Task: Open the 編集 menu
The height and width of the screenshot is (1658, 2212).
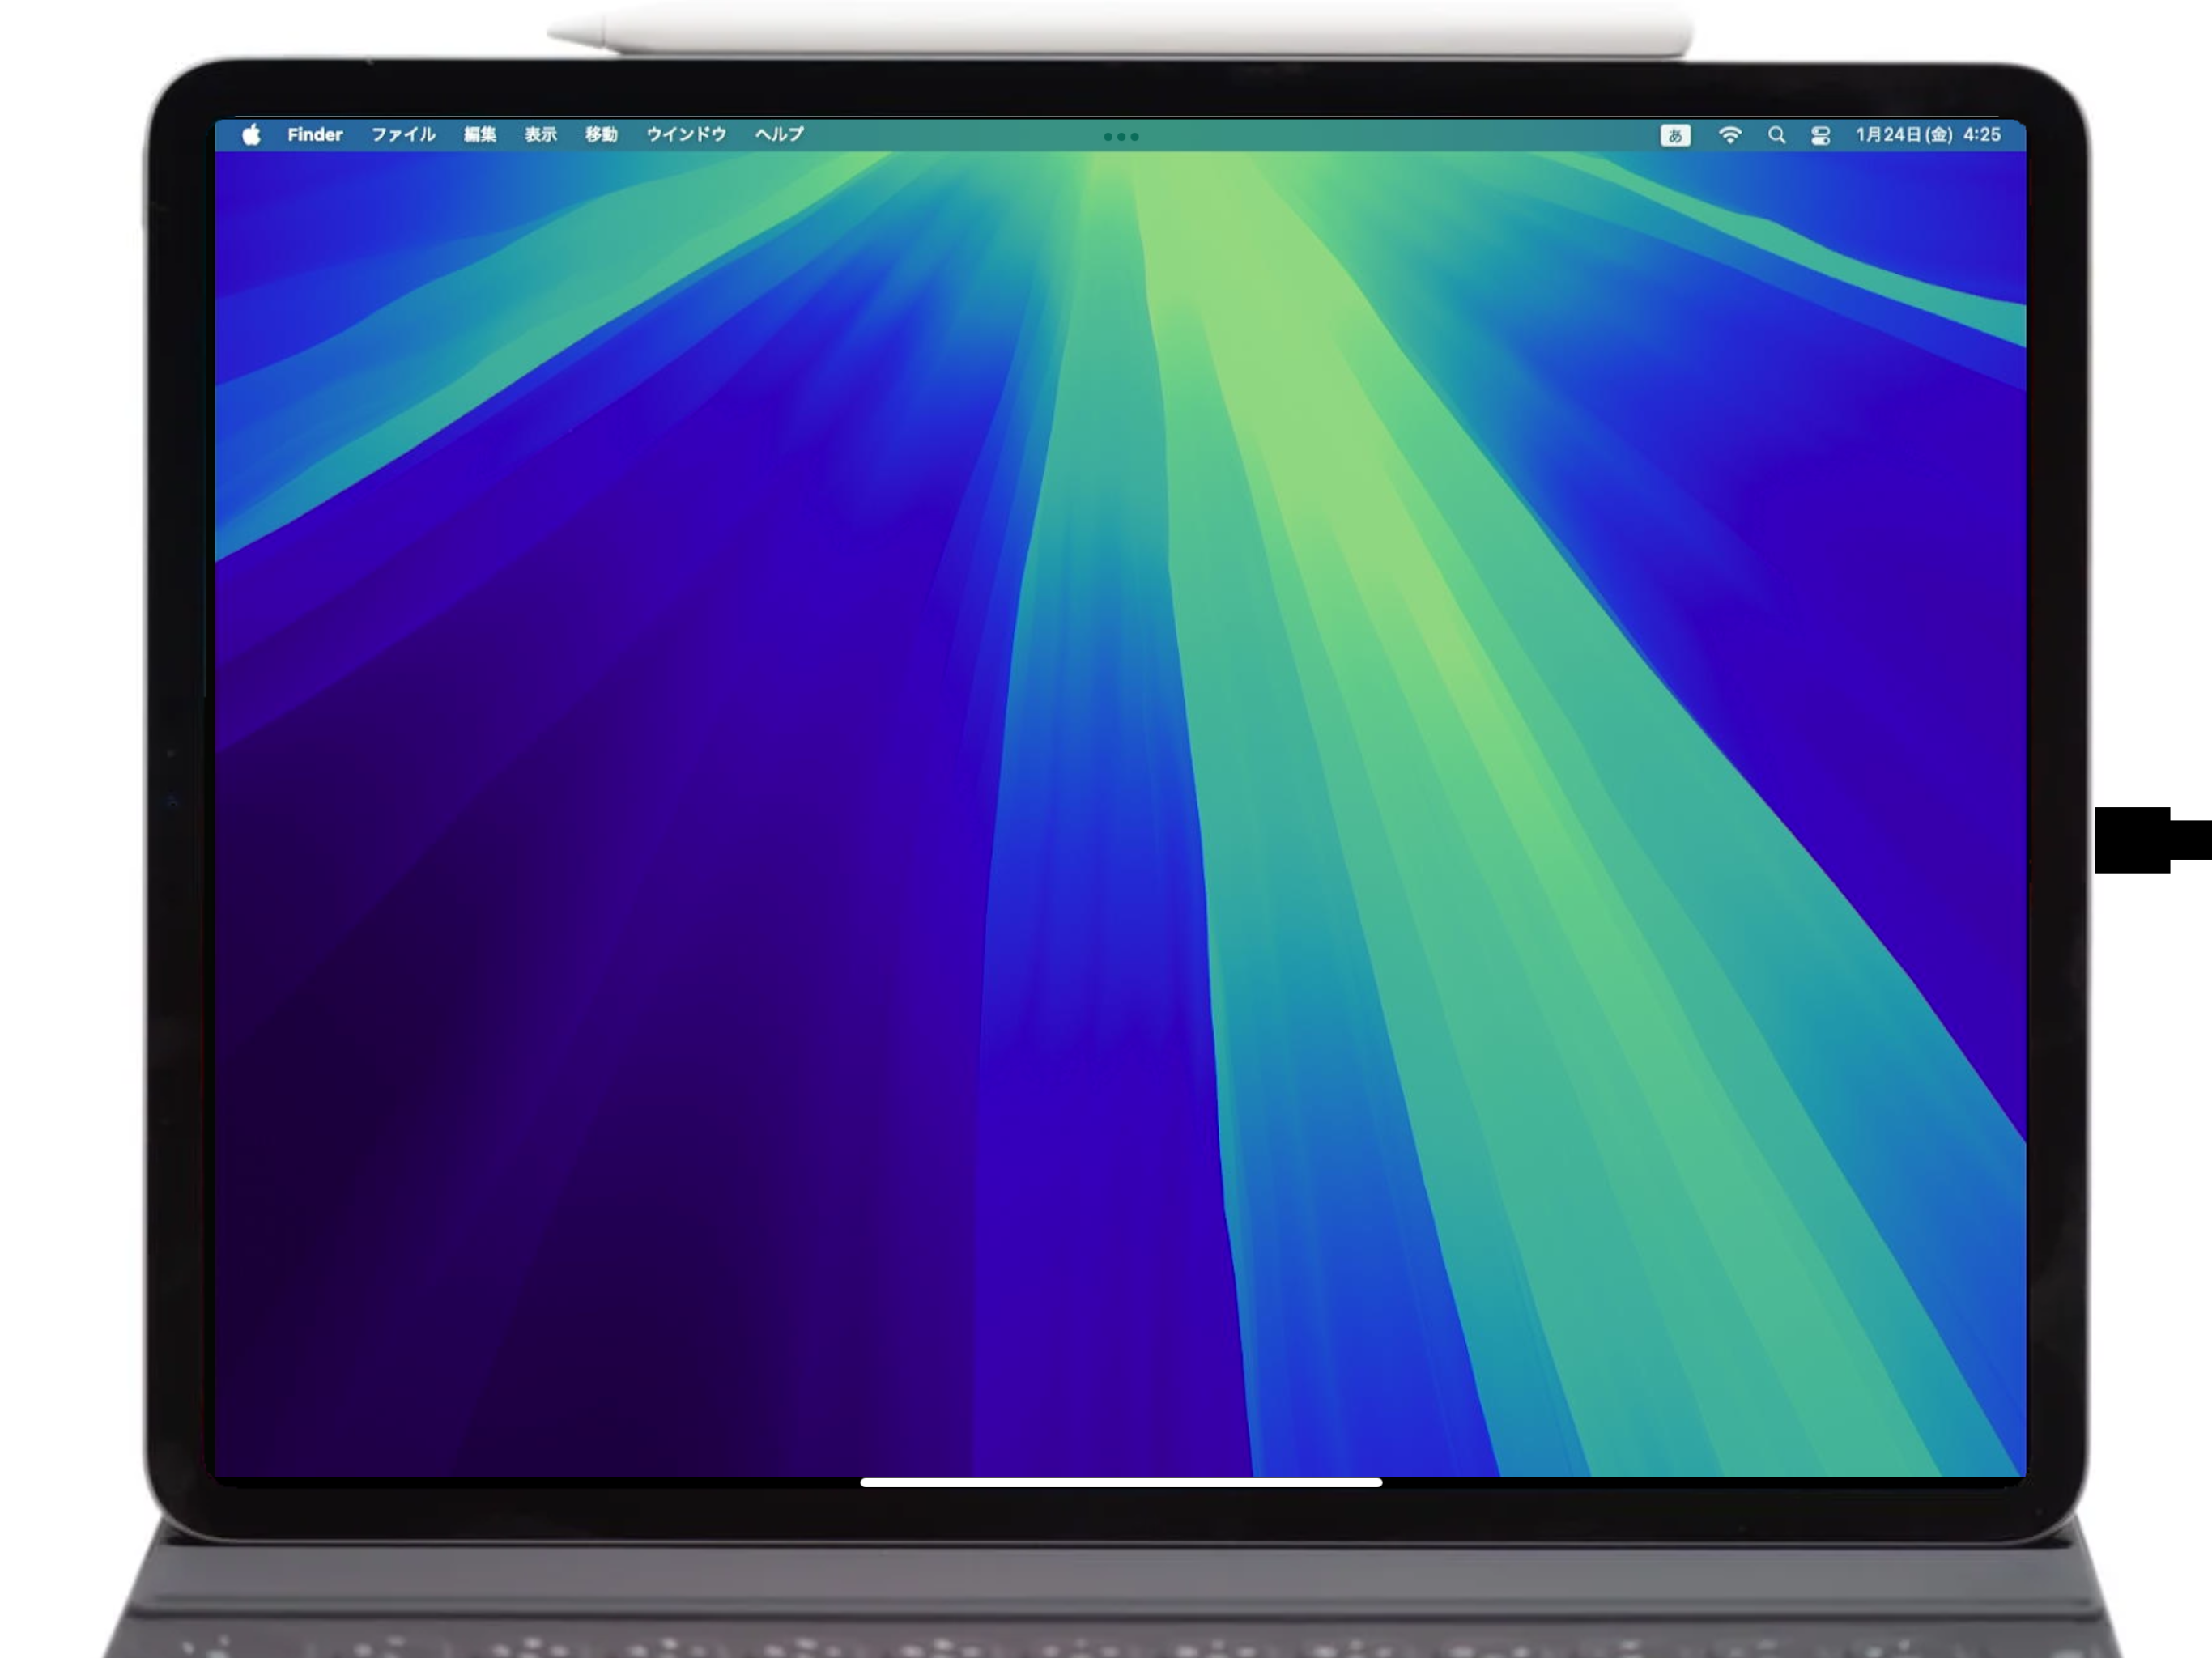Action: click(x=480, y=135)
